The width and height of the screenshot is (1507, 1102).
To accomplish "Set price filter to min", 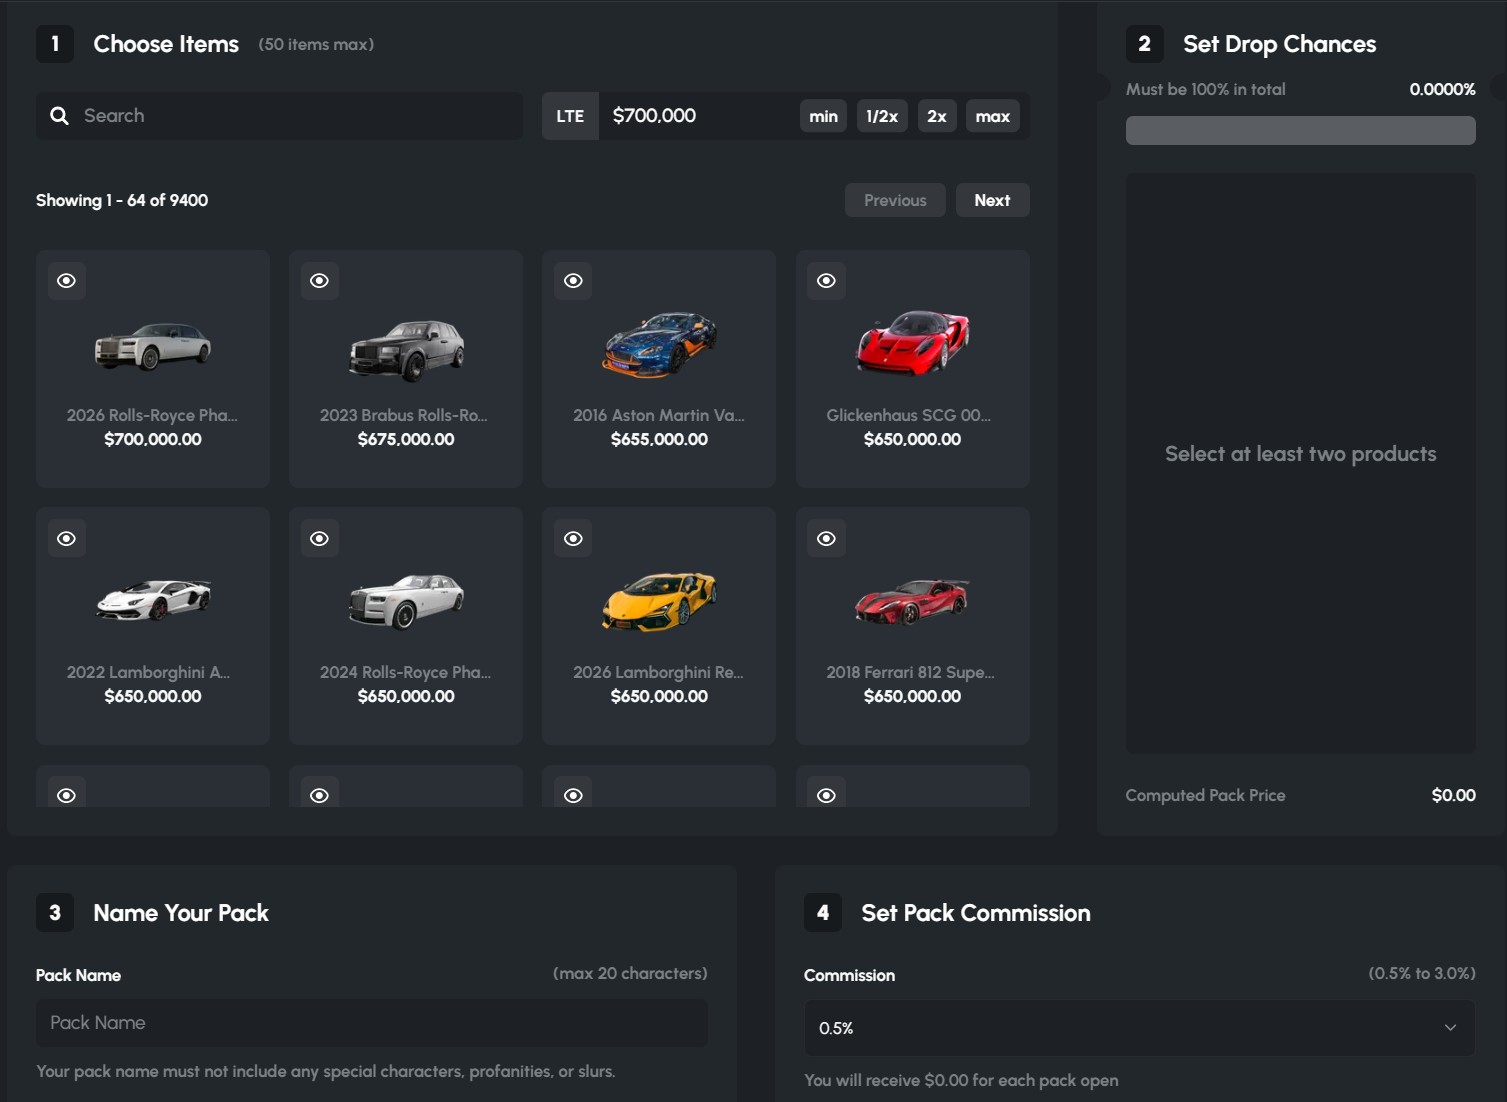I will pyautogui.click(x=823, y=116).
